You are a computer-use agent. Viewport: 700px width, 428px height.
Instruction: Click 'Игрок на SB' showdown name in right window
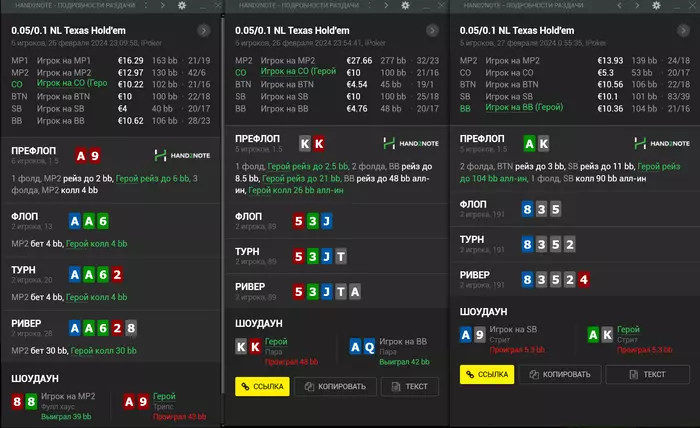pos(513,329)
